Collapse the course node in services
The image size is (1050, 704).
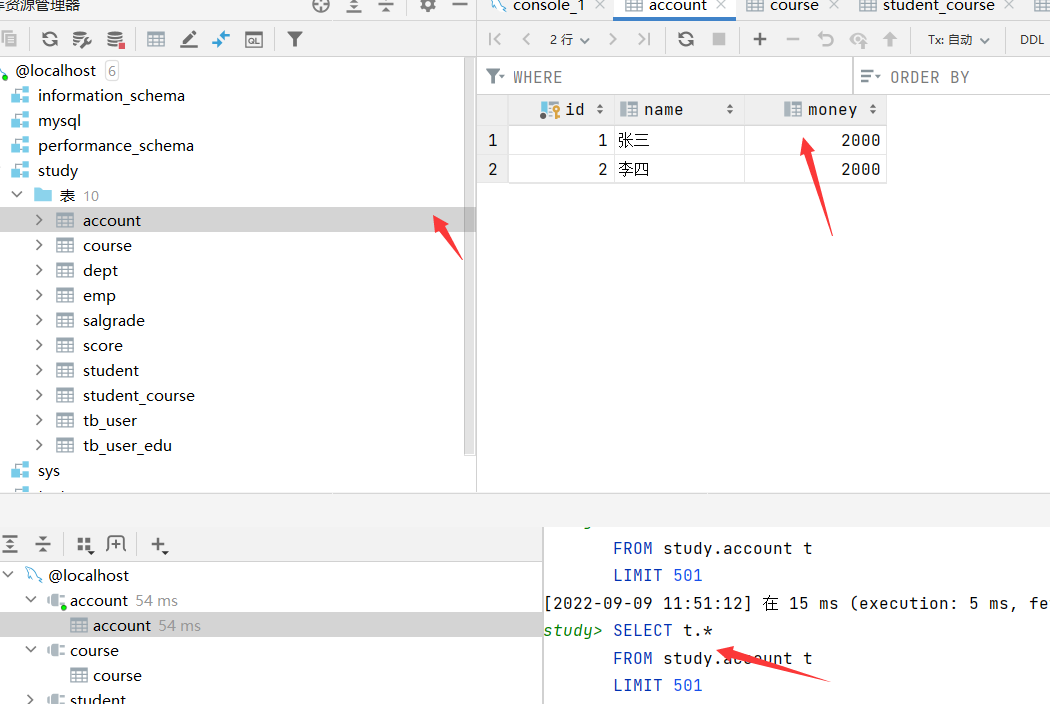(31, 650)
